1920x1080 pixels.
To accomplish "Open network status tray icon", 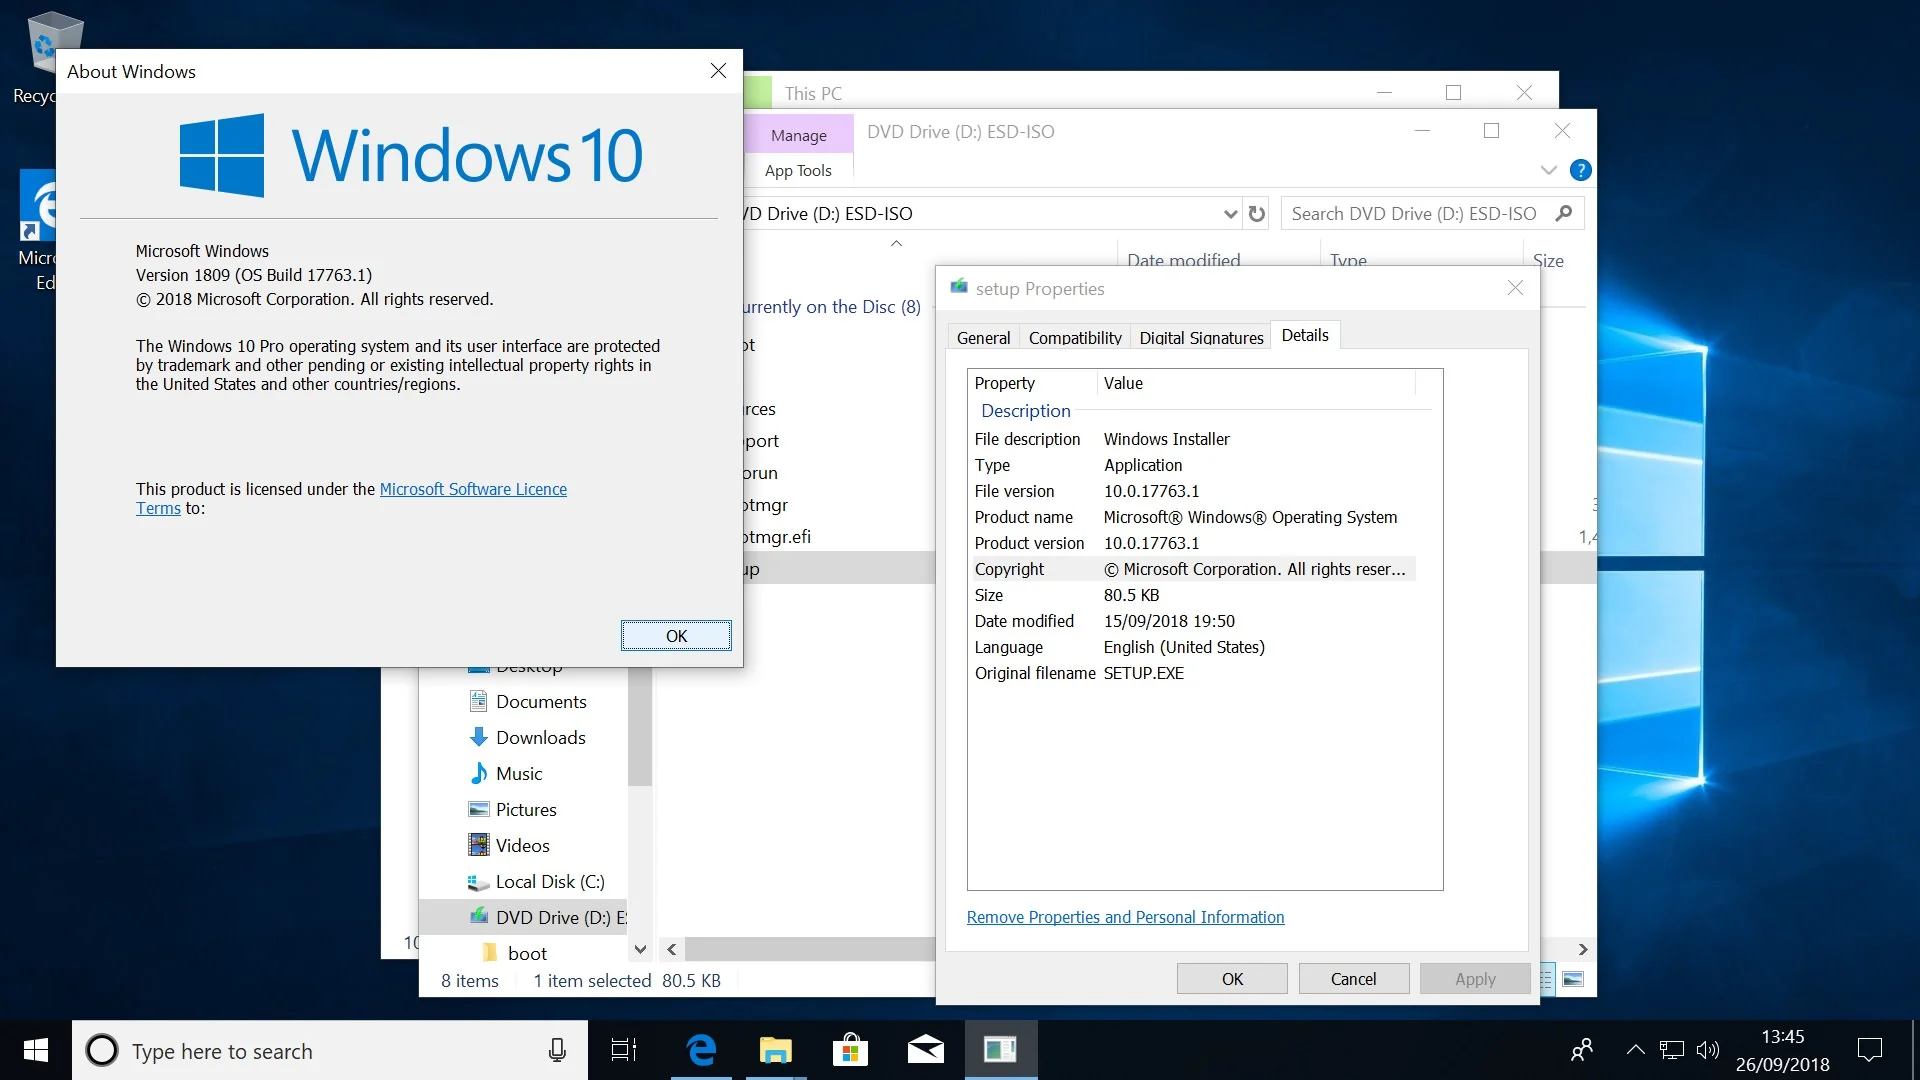I will pyautogui.click(x=1672, y=1050).
